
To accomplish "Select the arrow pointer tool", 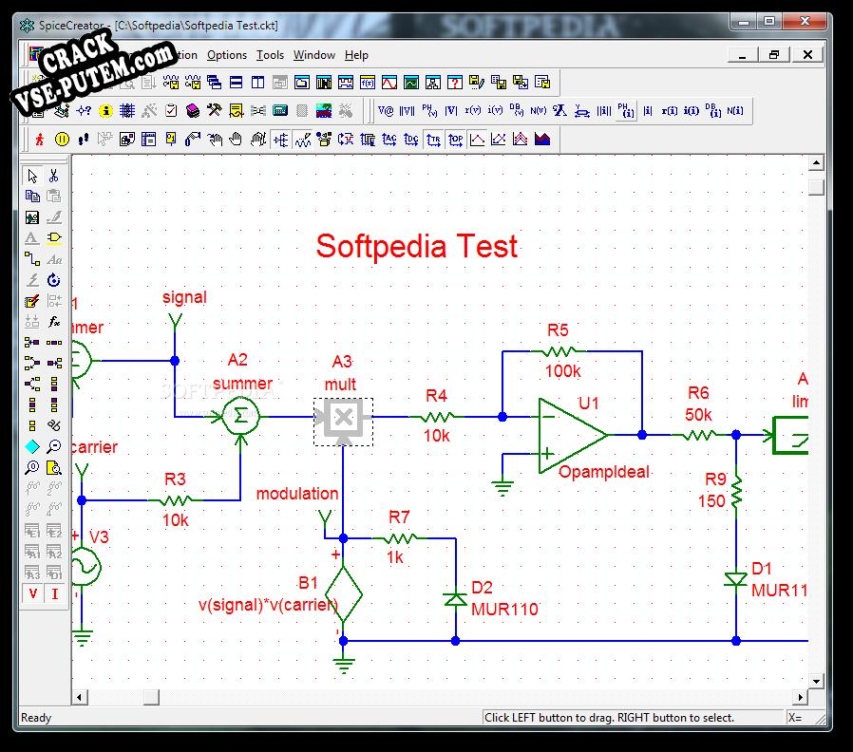I will click(32, 176).
